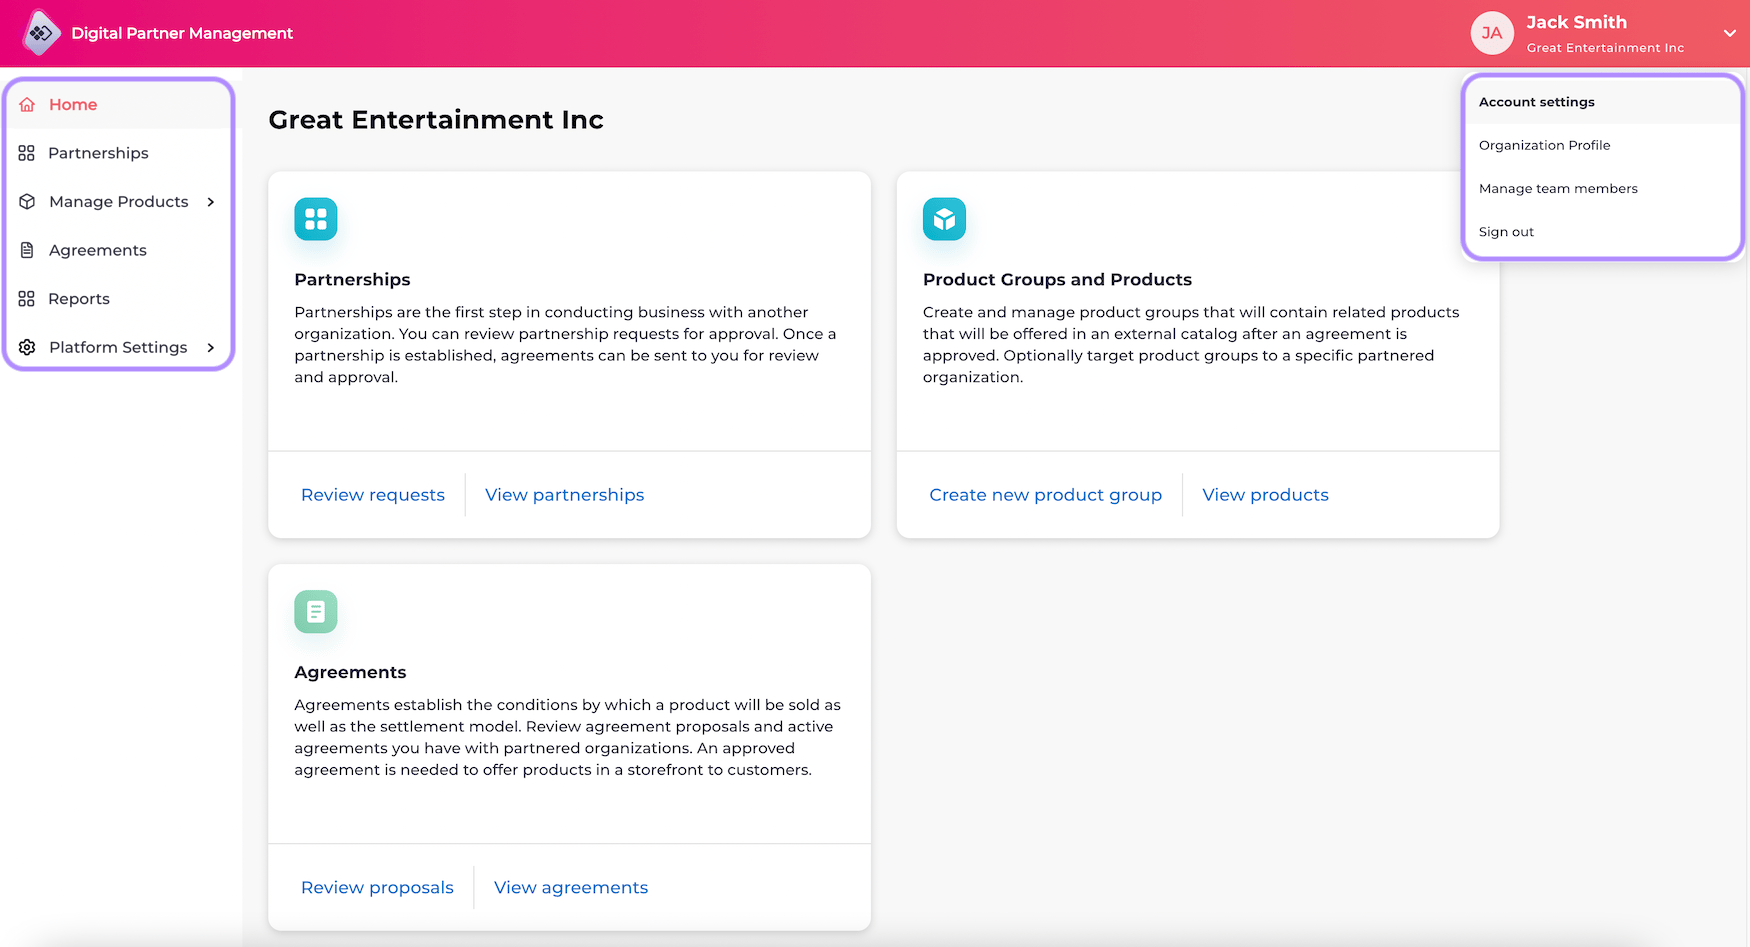The height and width of the screenshot is (947, 1750).
Task: Open the Review requests link
Action: 373,495
